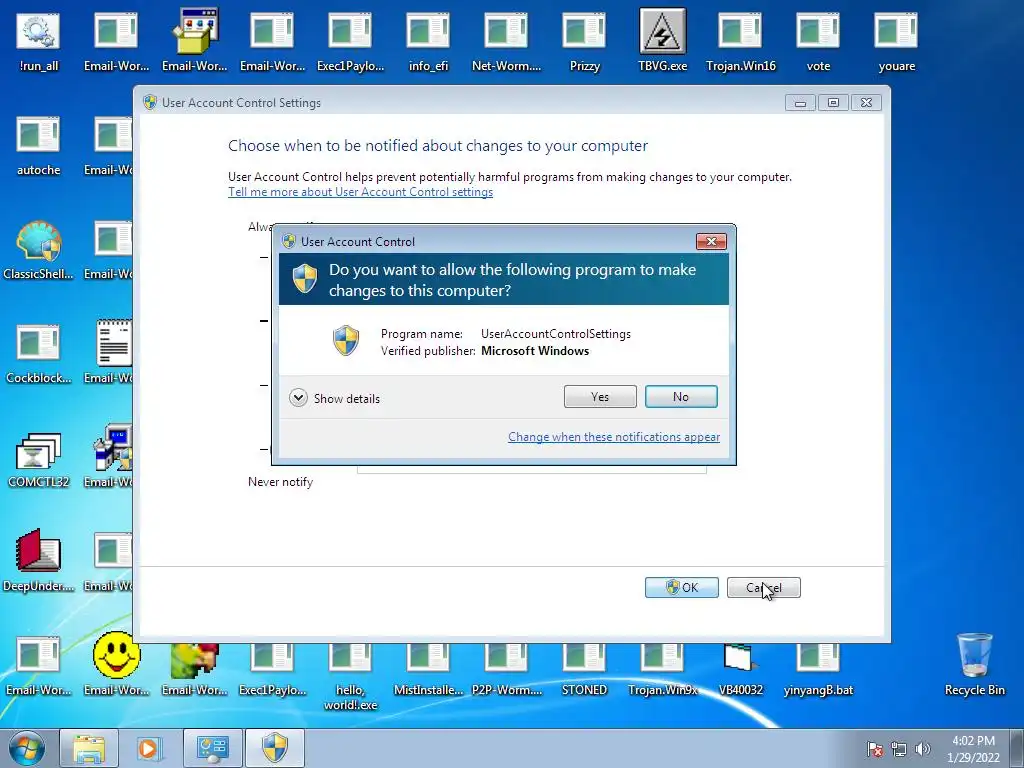Screen dimensions: 1024x768
Task: Close the User Account Control prompt
Action: point(711,242)
